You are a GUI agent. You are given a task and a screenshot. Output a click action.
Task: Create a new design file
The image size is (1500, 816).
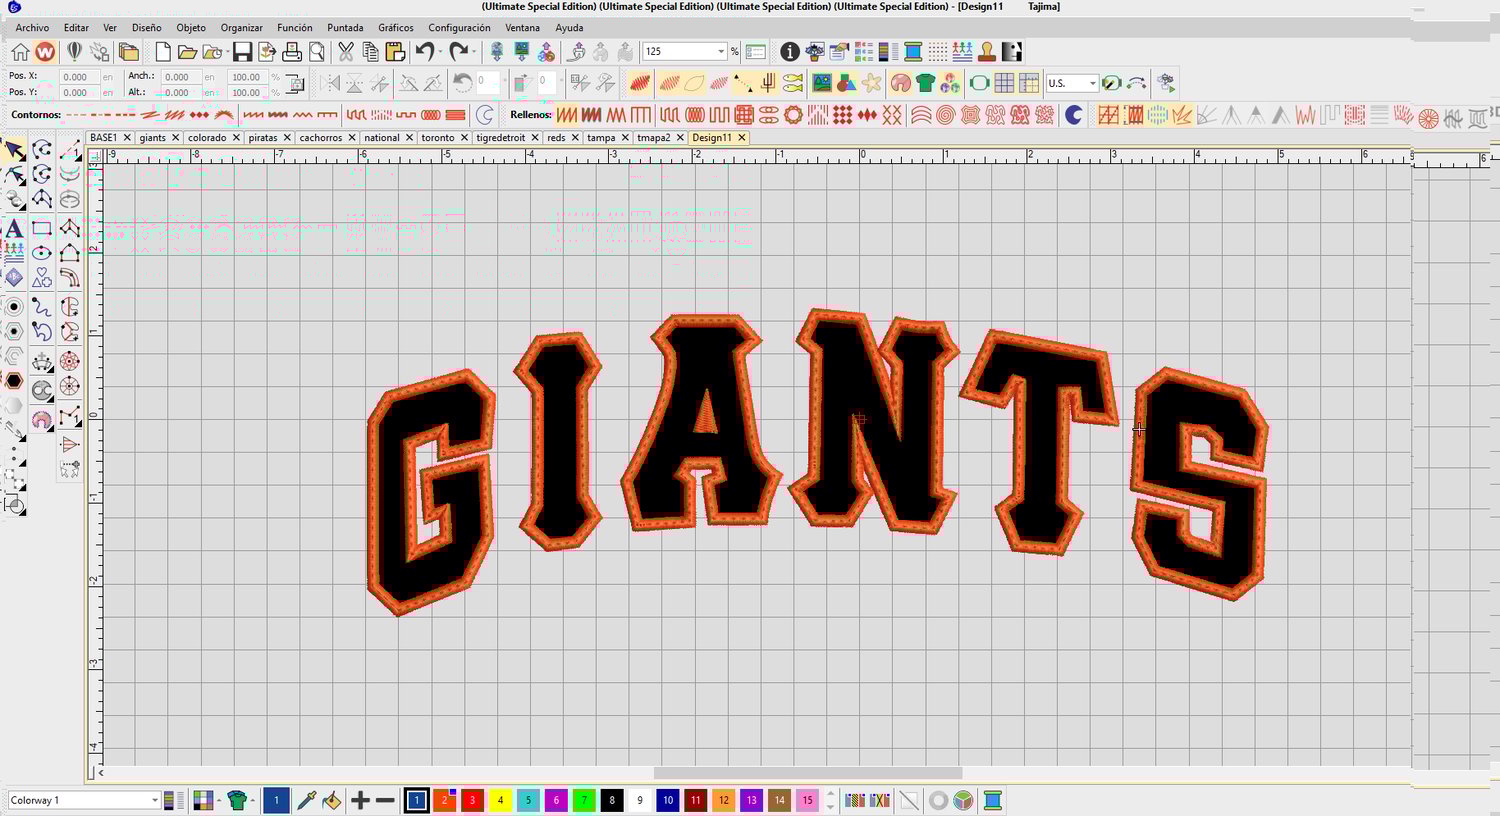(162, 52)
